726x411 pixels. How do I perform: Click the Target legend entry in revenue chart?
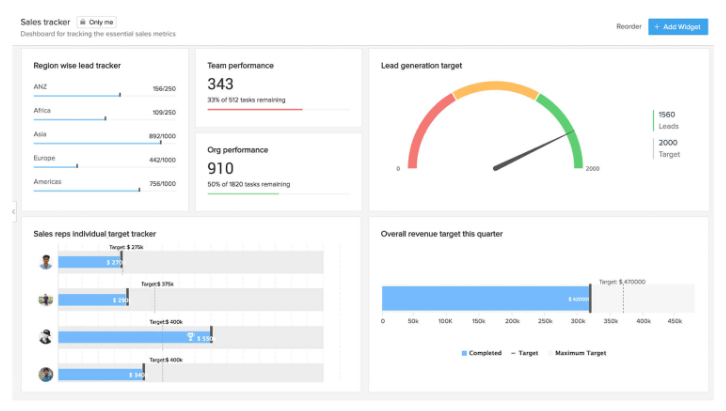click(525, 353)
